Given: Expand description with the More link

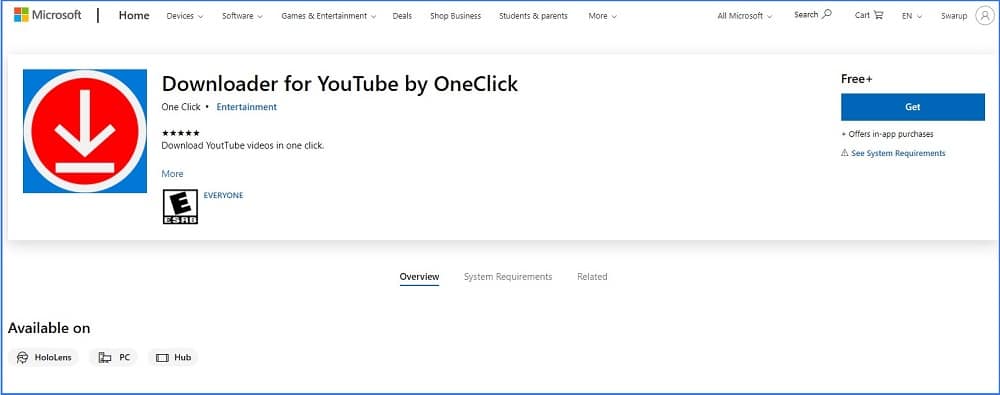Looking at the screenshot, I should [172, 174].
